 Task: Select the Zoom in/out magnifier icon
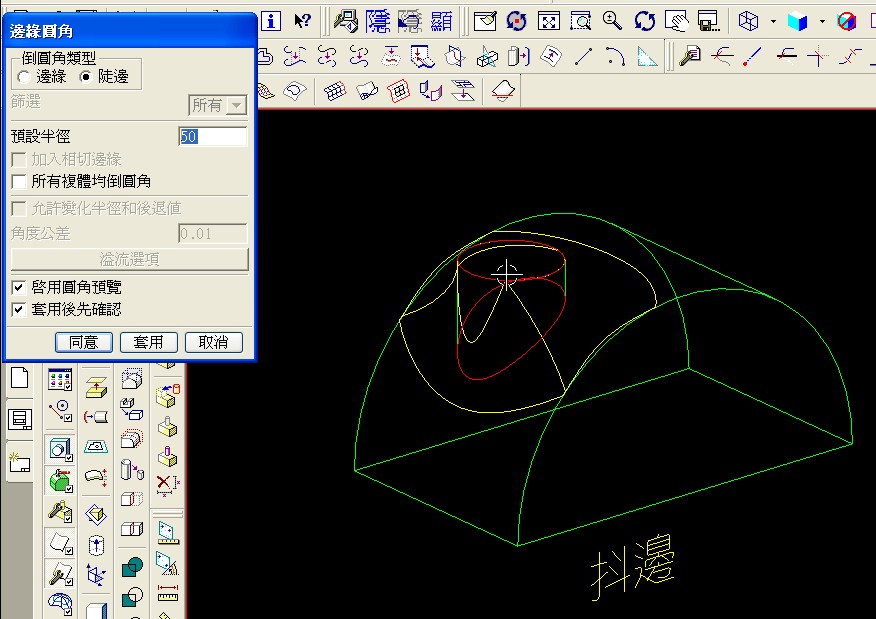point(612,21)
